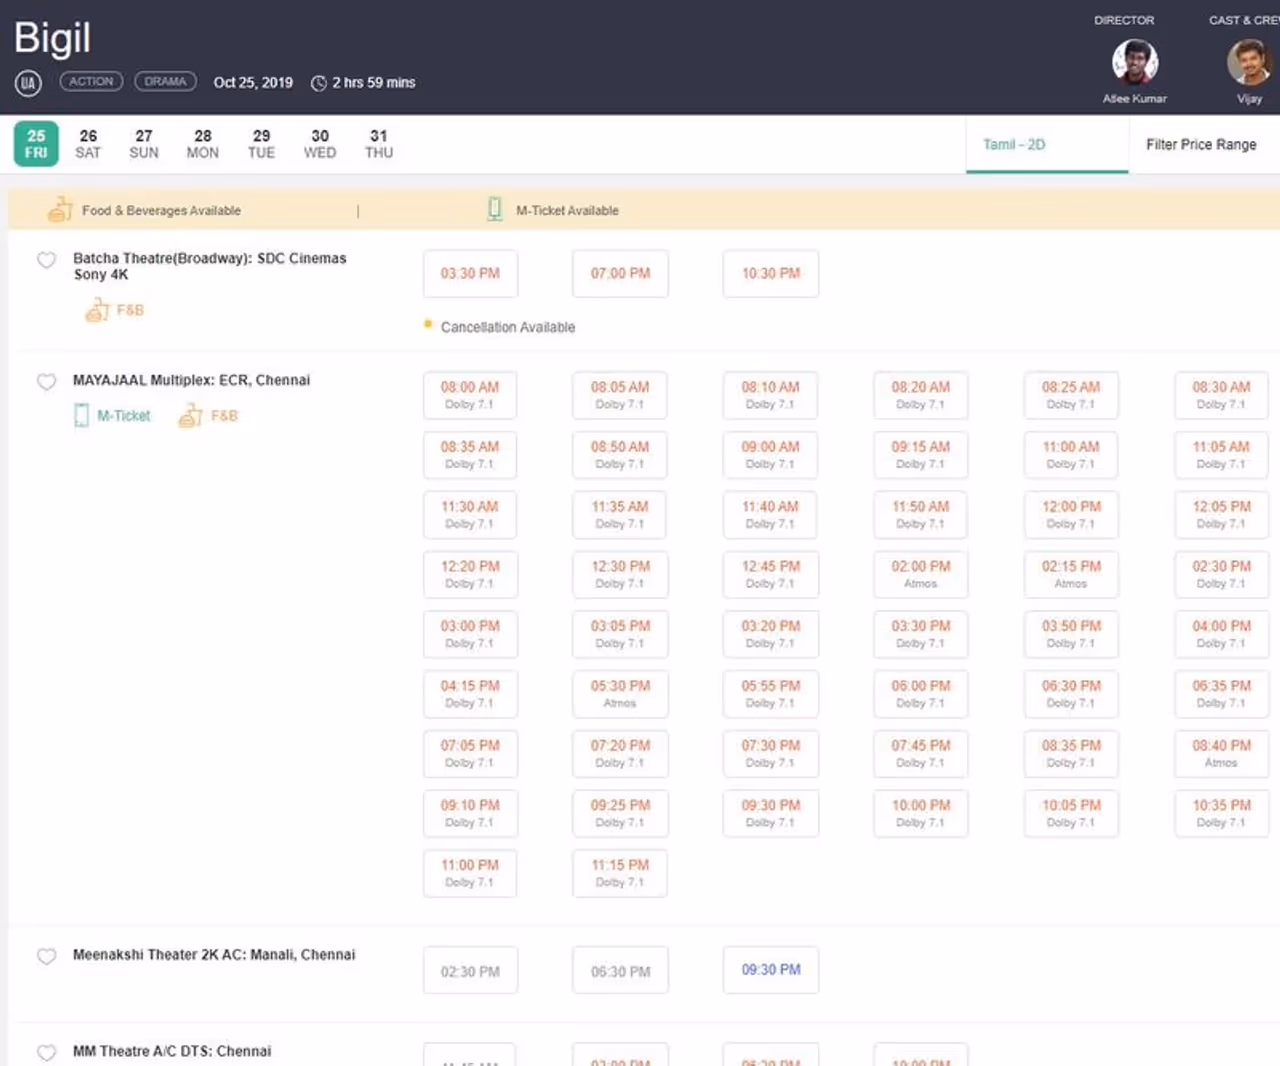
Task: Click Food & Beverages Available icon
Action: tap(60, 210)
